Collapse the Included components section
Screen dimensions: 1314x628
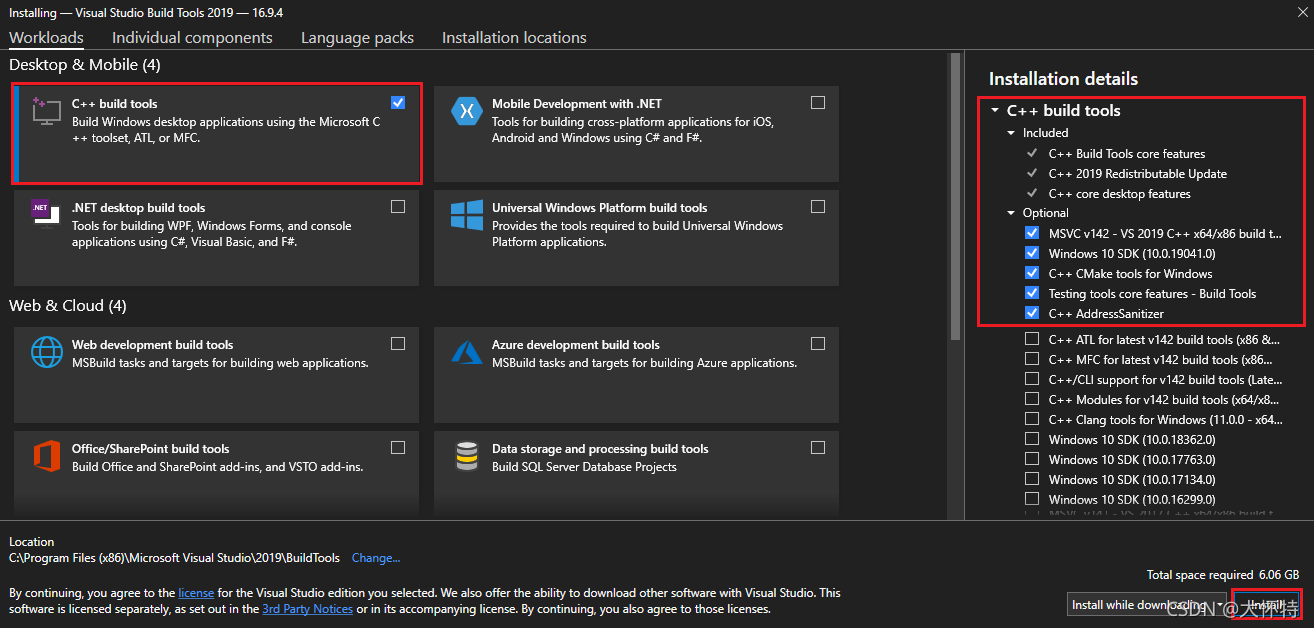tap(1011, 133)
